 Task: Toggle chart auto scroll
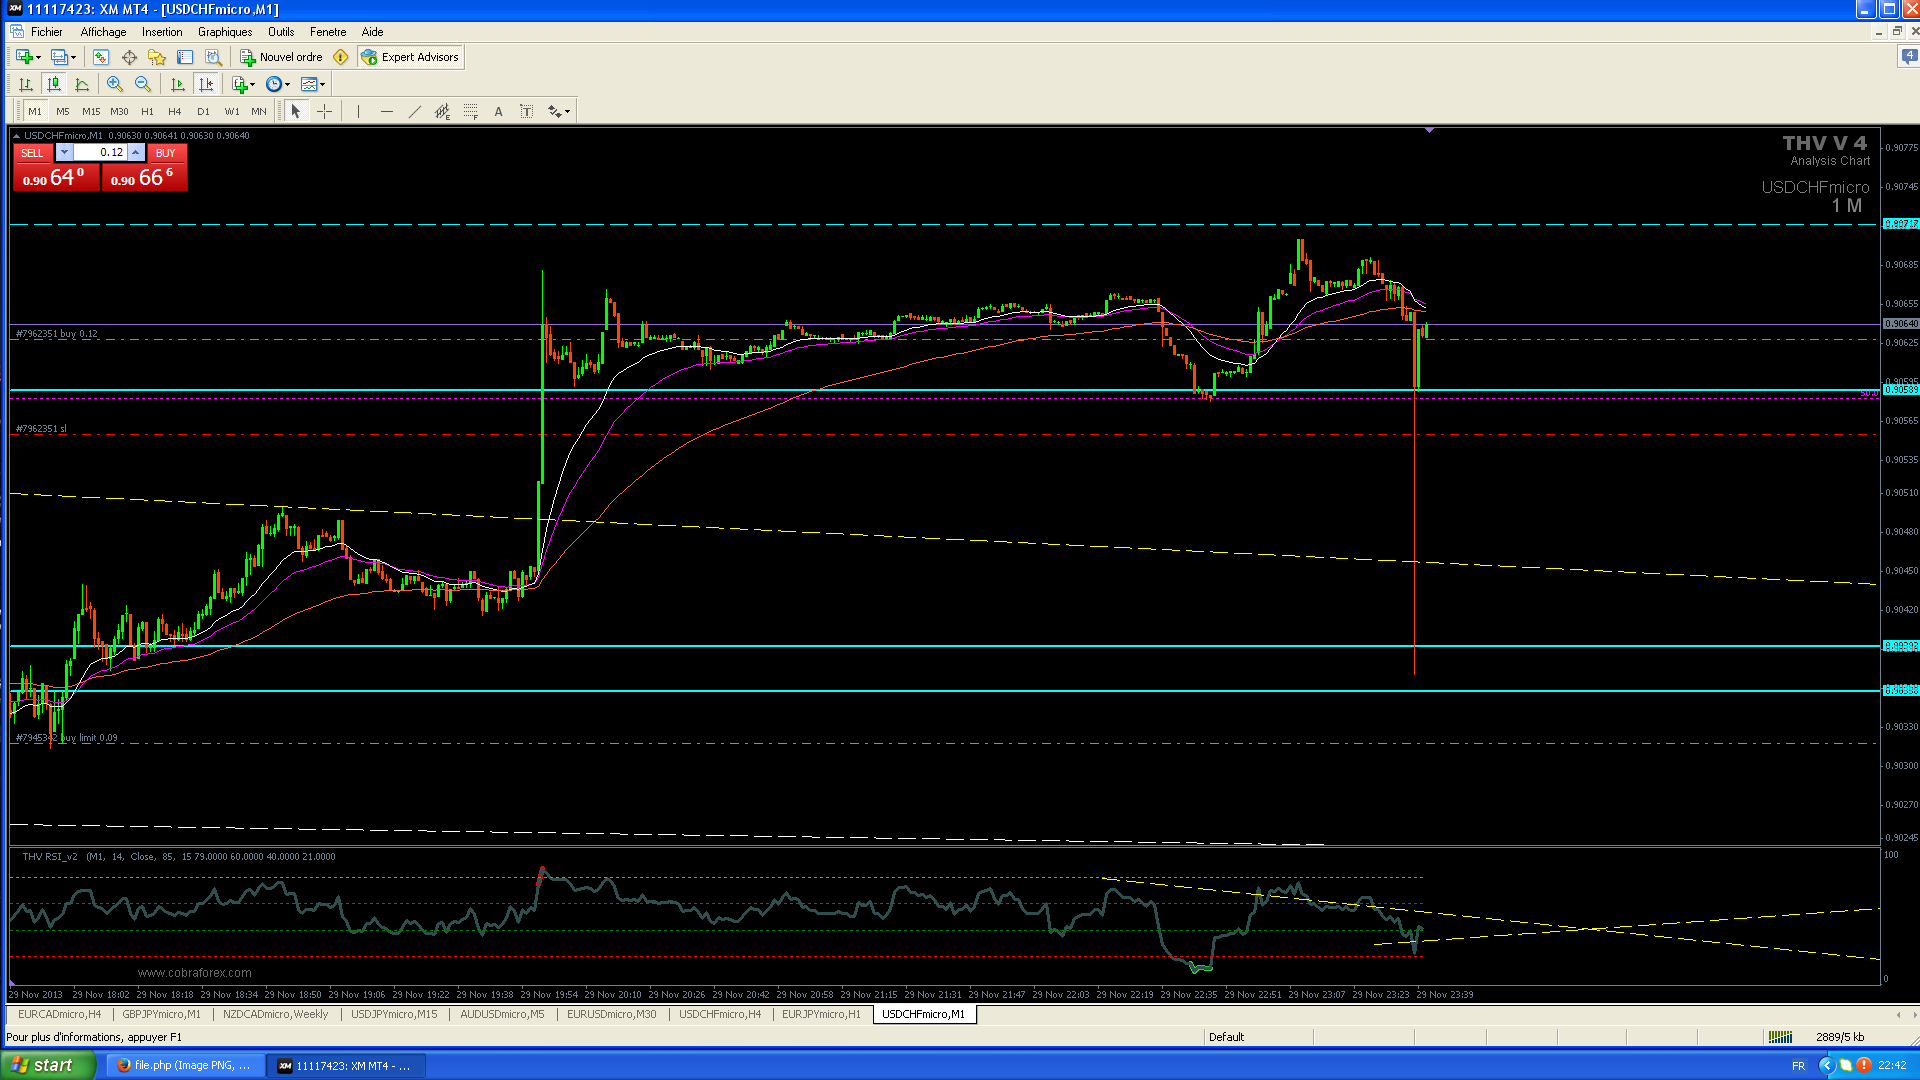[178, 84]
